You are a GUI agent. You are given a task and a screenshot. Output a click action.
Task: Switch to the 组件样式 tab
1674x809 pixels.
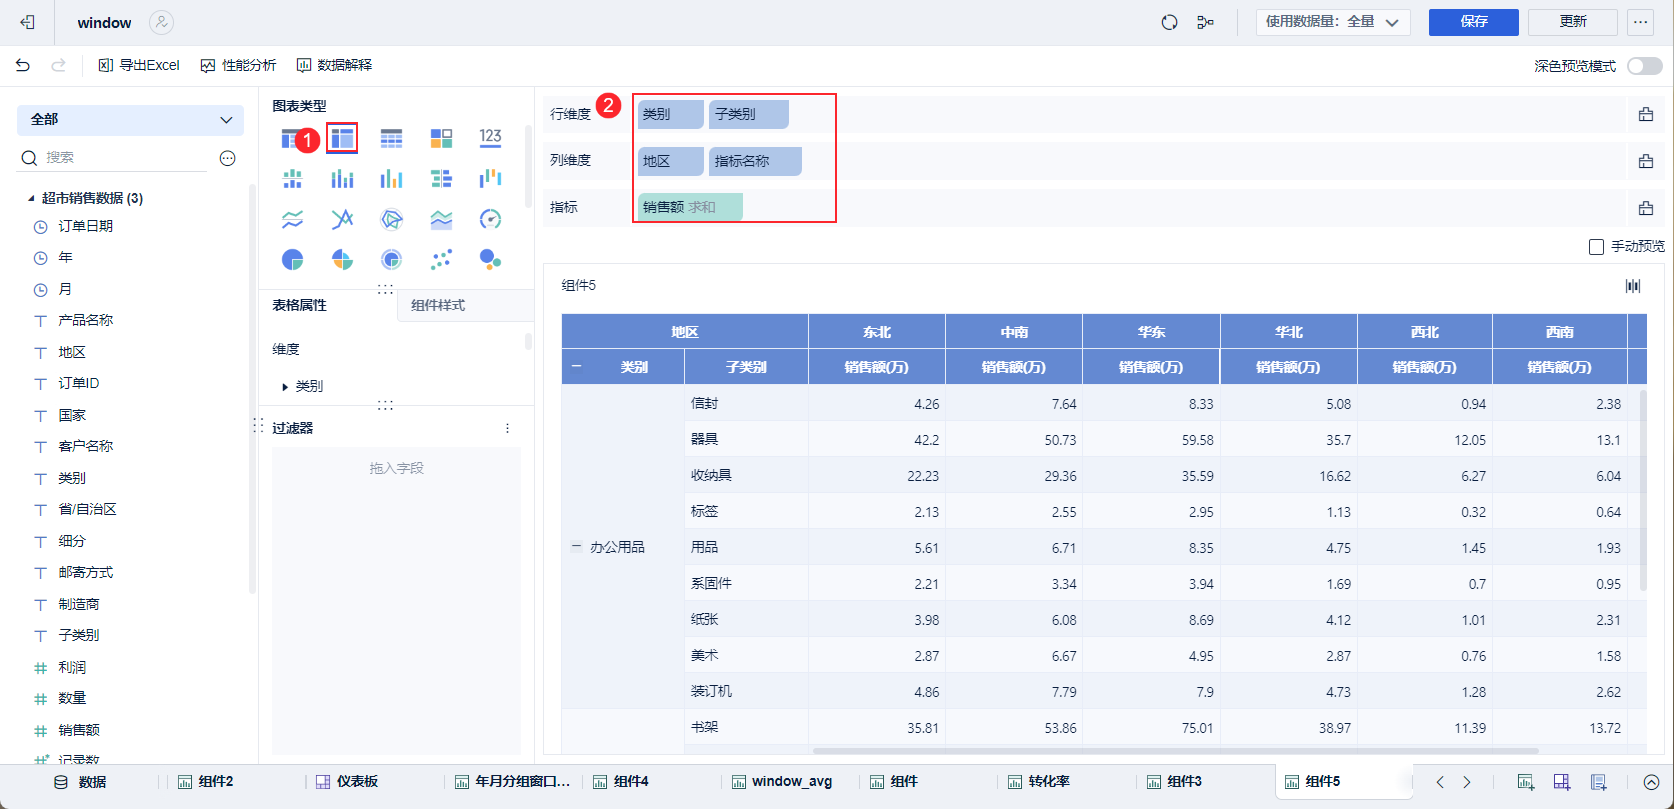[438, 305]
